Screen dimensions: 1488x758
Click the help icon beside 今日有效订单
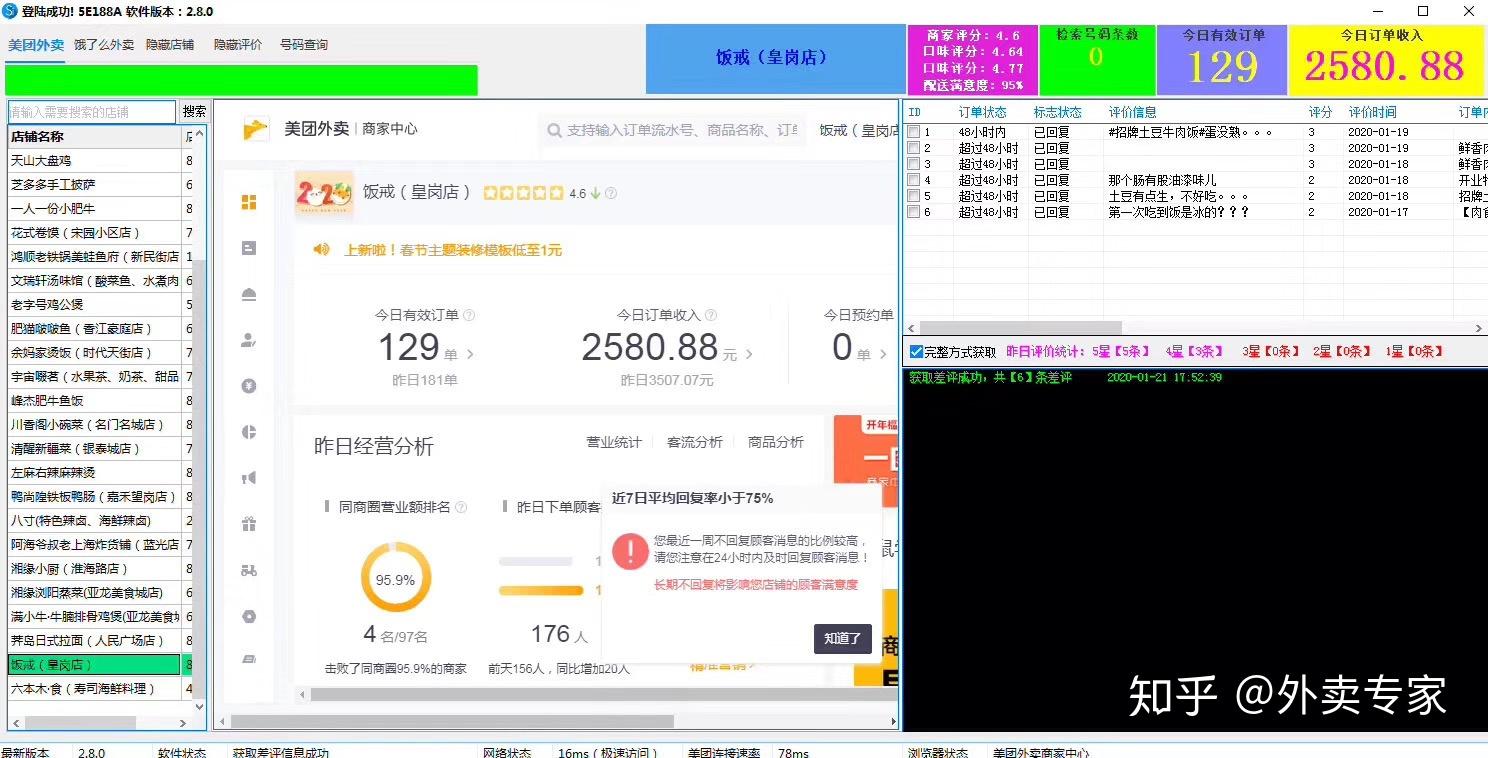tap(469, 315)
